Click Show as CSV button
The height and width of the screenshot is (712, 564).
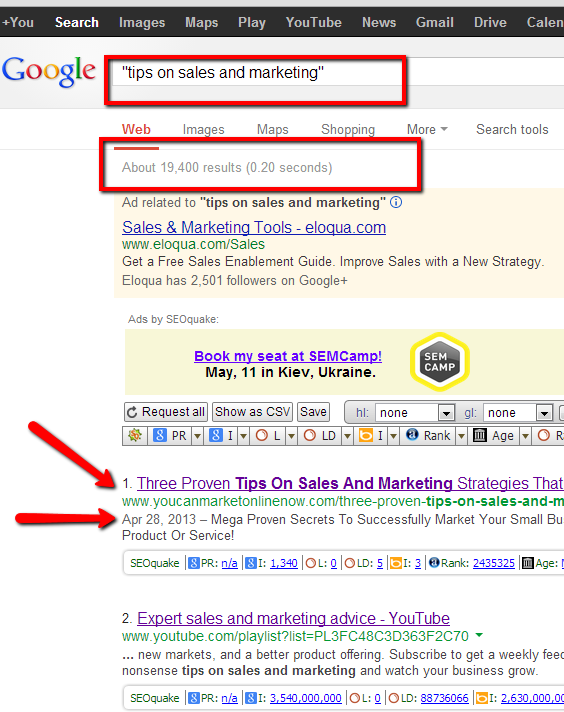(x=252, y=412)
